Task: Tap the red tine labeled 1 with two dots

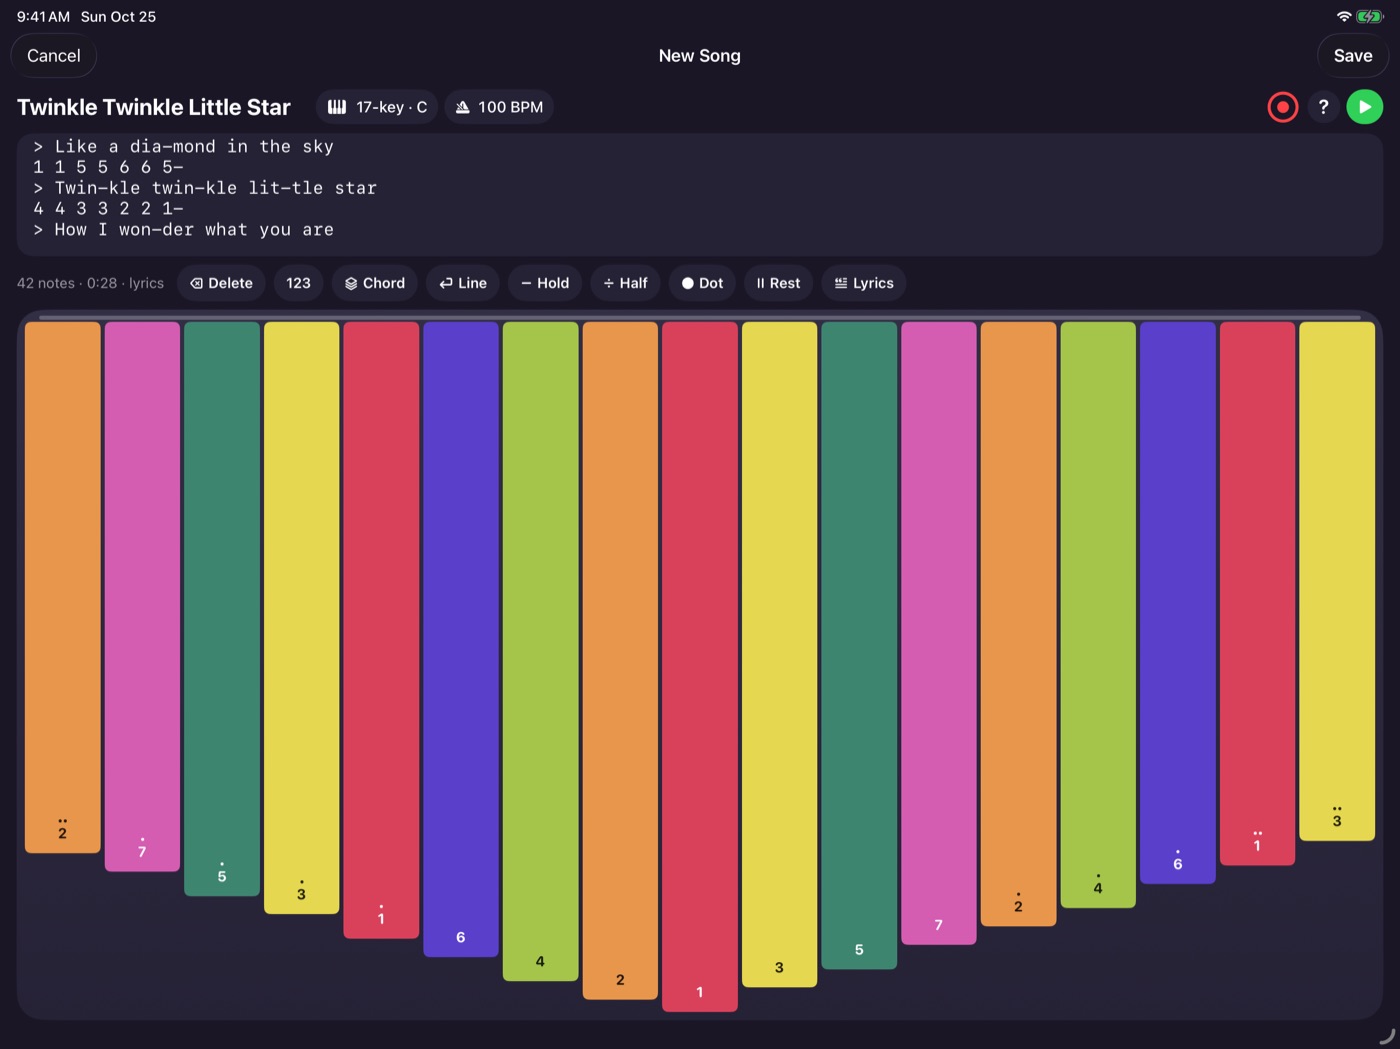Action: (1257, 593)
